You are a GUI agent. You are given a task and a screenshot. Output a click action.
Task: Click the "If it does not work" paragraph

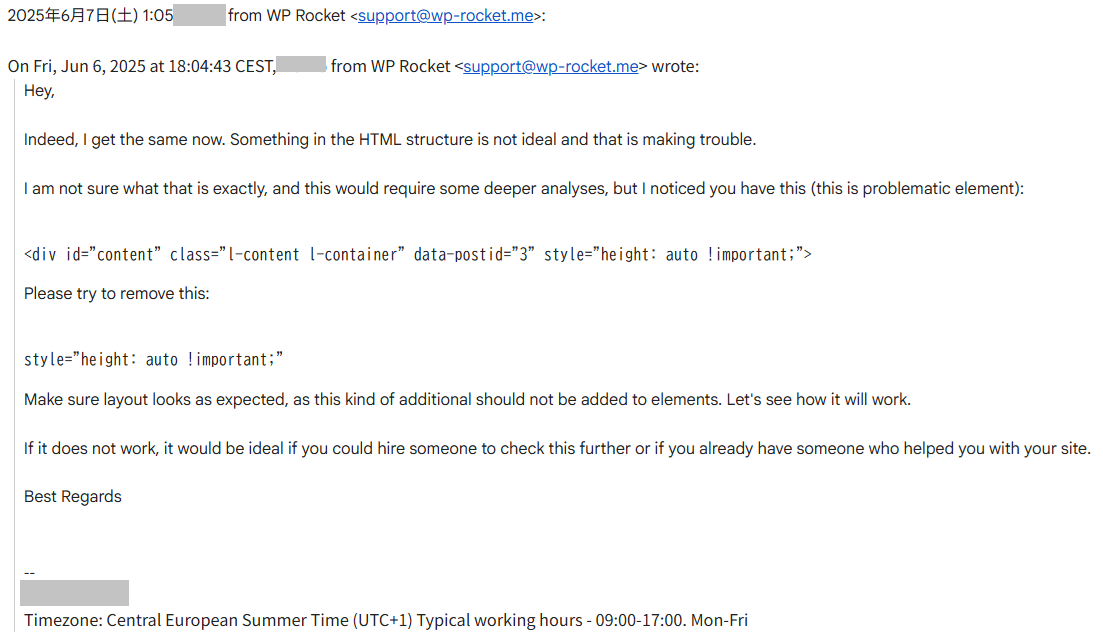coord(556,448)
